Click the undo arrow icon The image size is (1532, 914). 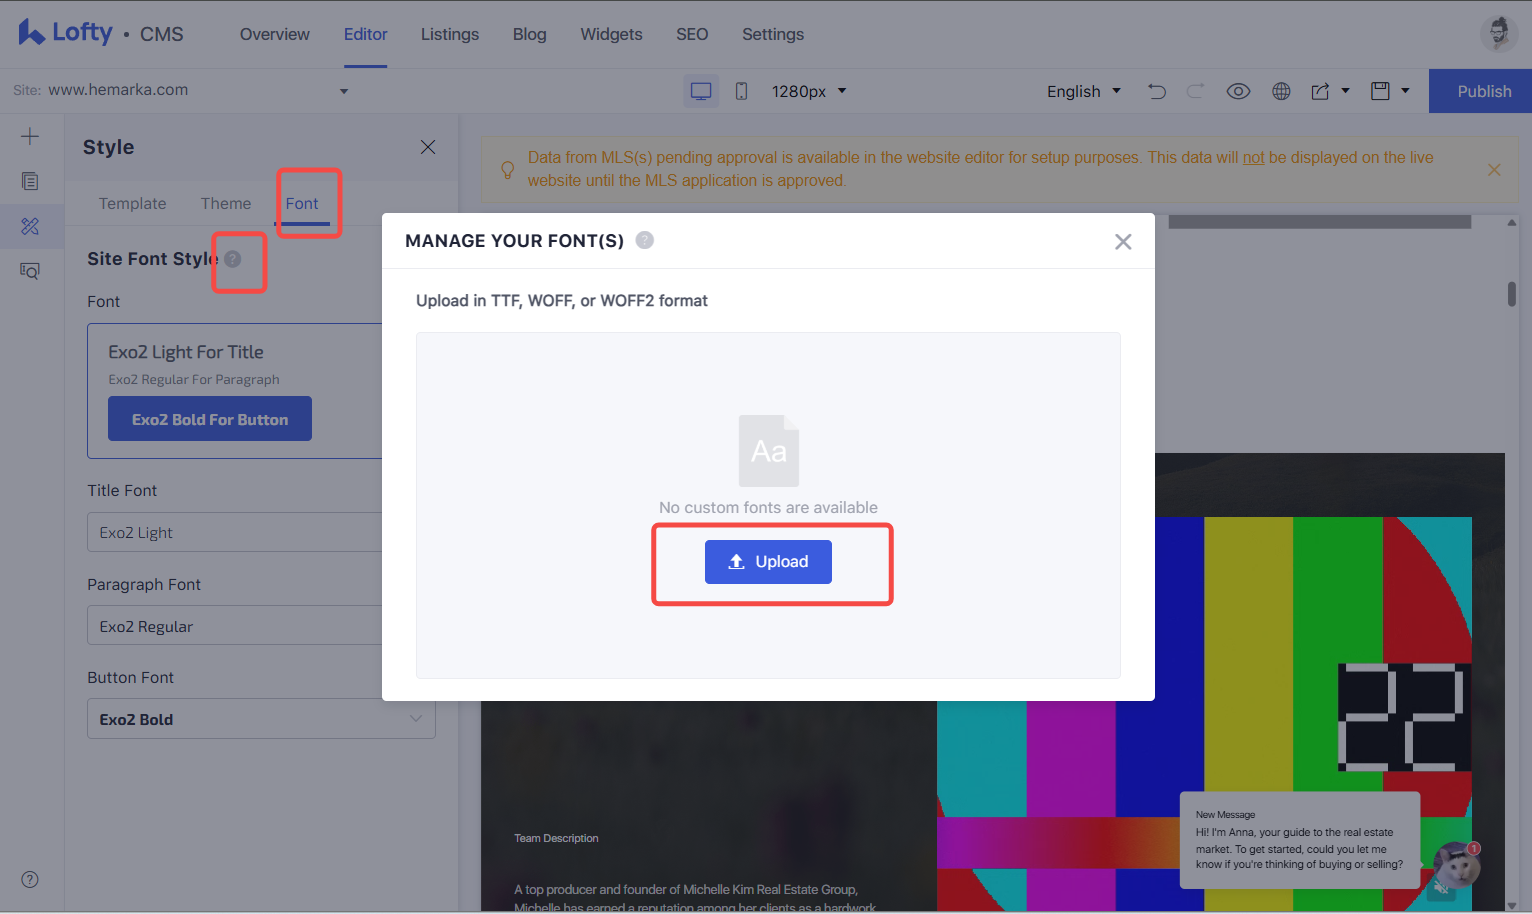[1157, 91]
